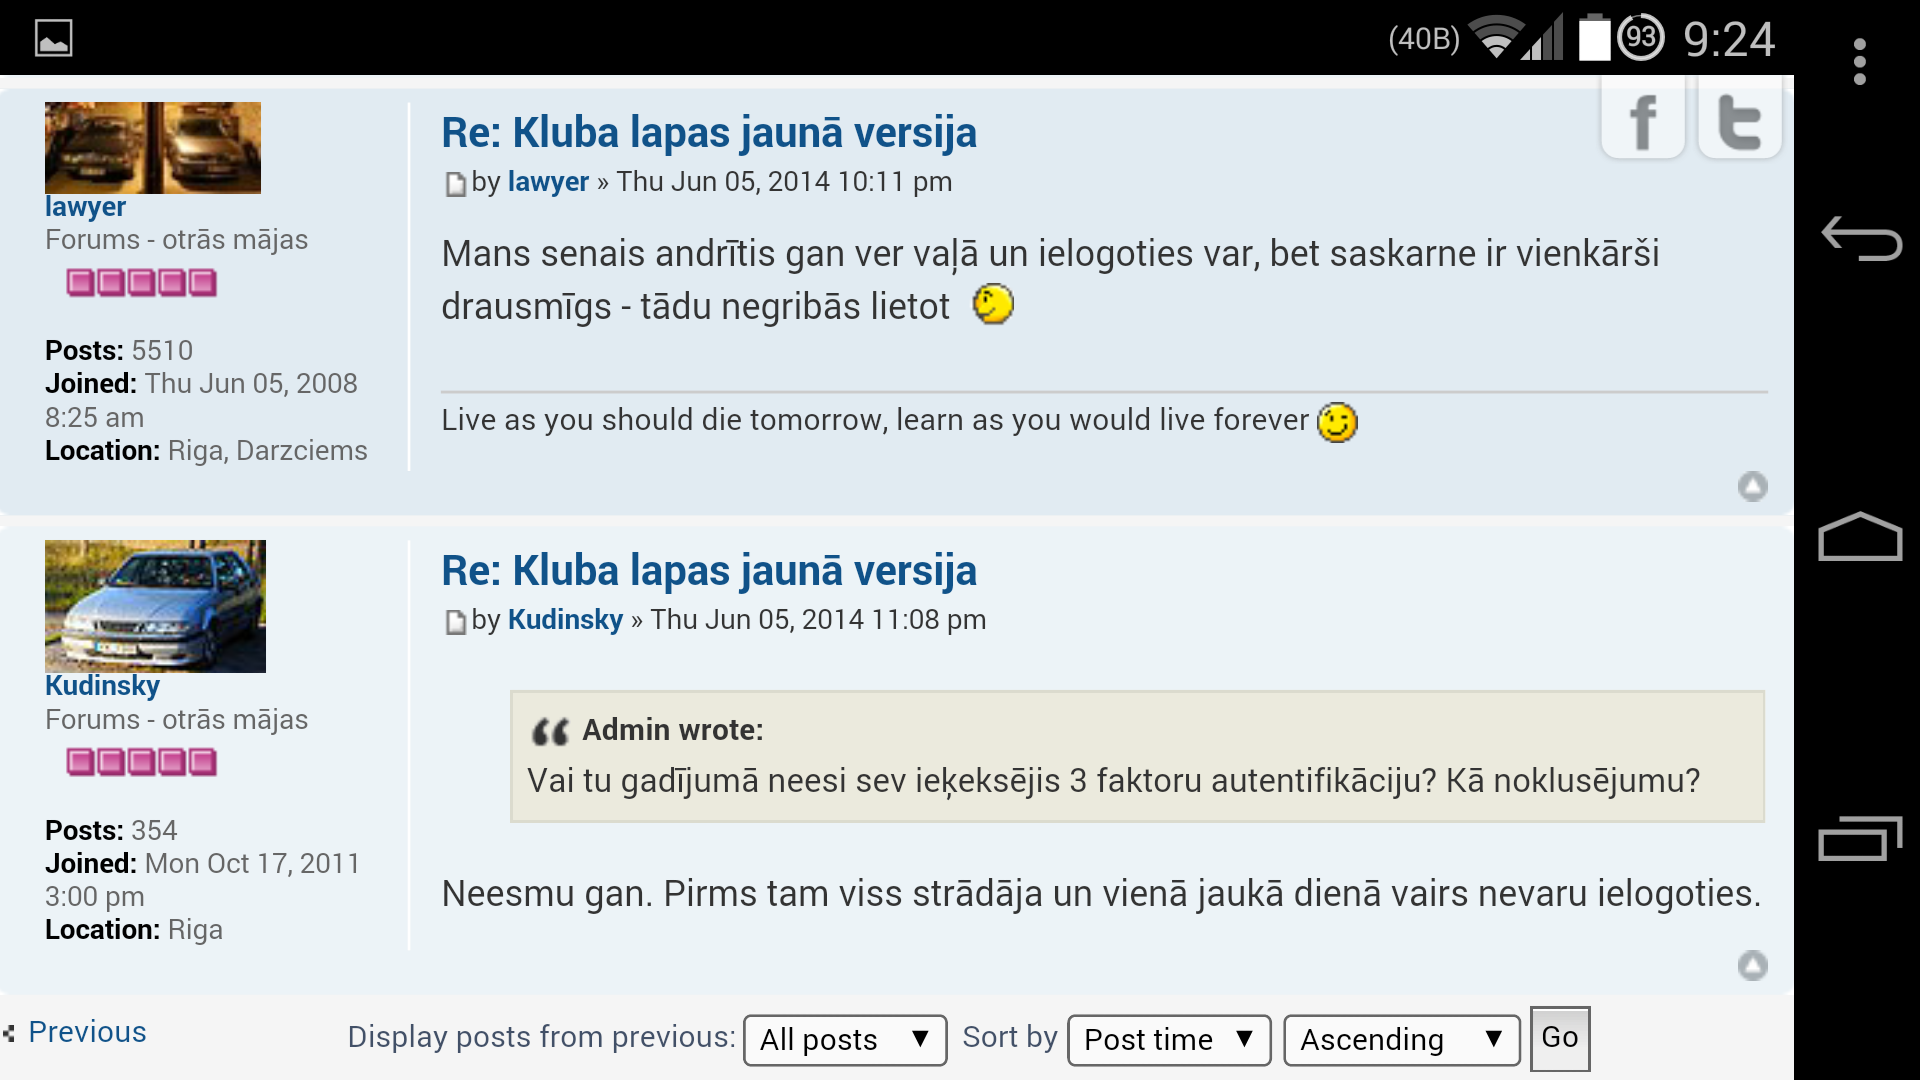Click the post icon beside lawyer's byline

coord(455,184)
